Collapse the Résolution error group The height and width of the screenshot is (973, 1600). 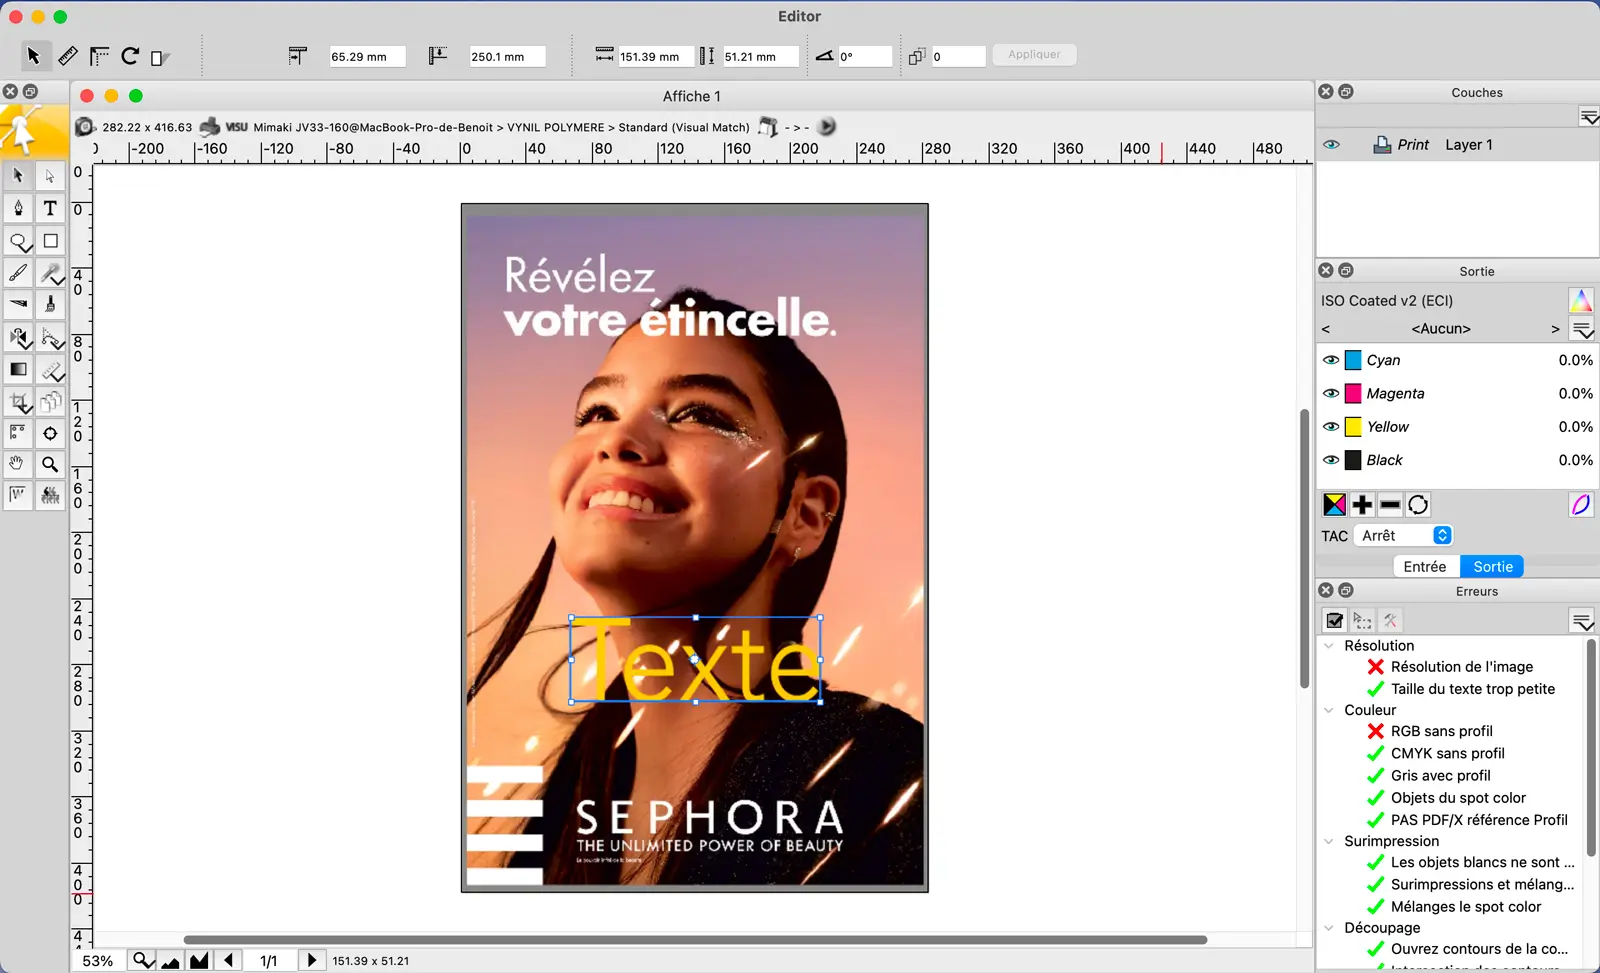tap(1329, 646)
